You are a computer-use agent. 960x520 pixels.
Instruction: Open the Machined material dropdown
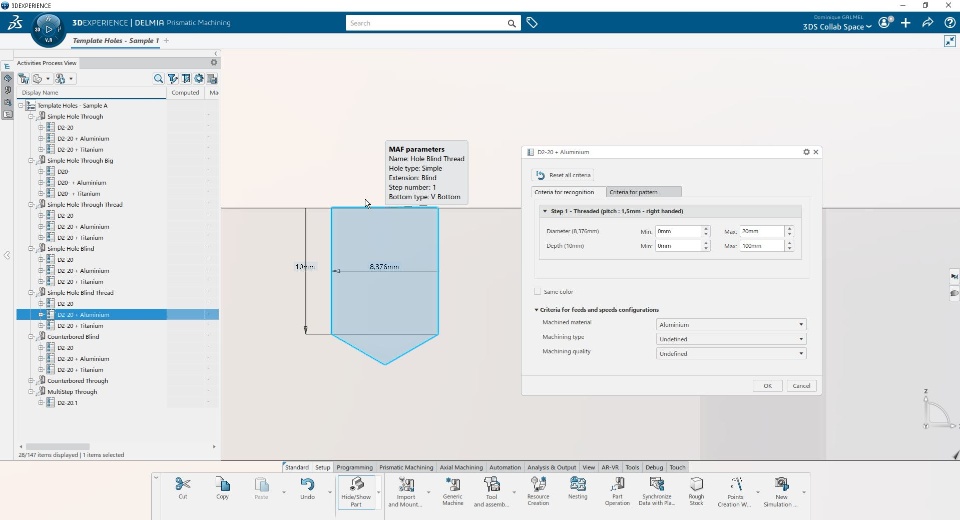pos(731,325)
